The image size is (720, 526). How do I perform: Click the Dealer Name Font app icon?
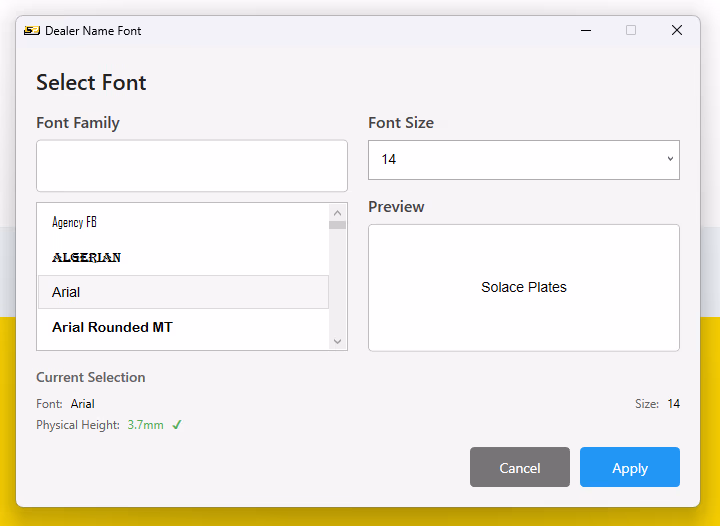tap(32, 31)
